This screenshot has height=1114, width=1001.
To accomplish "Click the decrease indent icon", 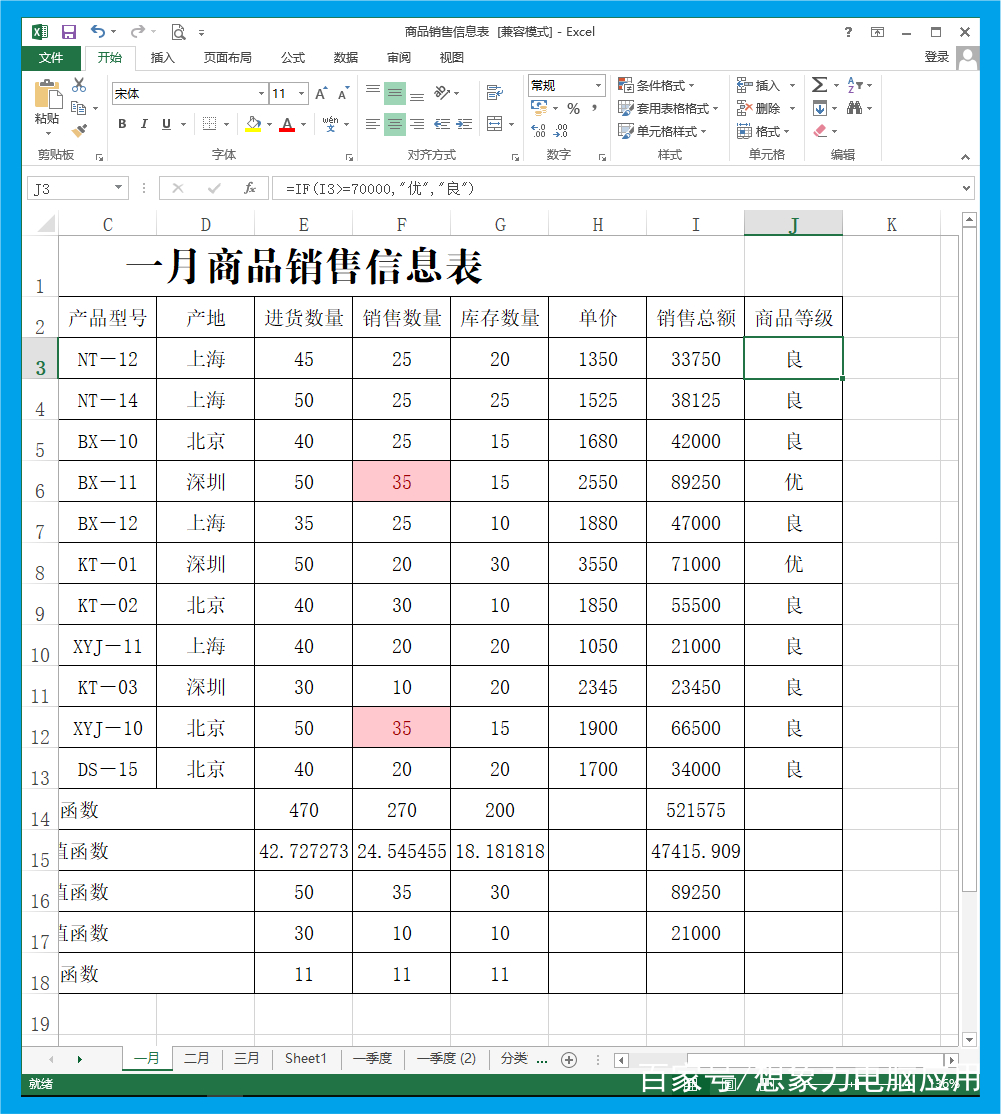I will point(442,124).
